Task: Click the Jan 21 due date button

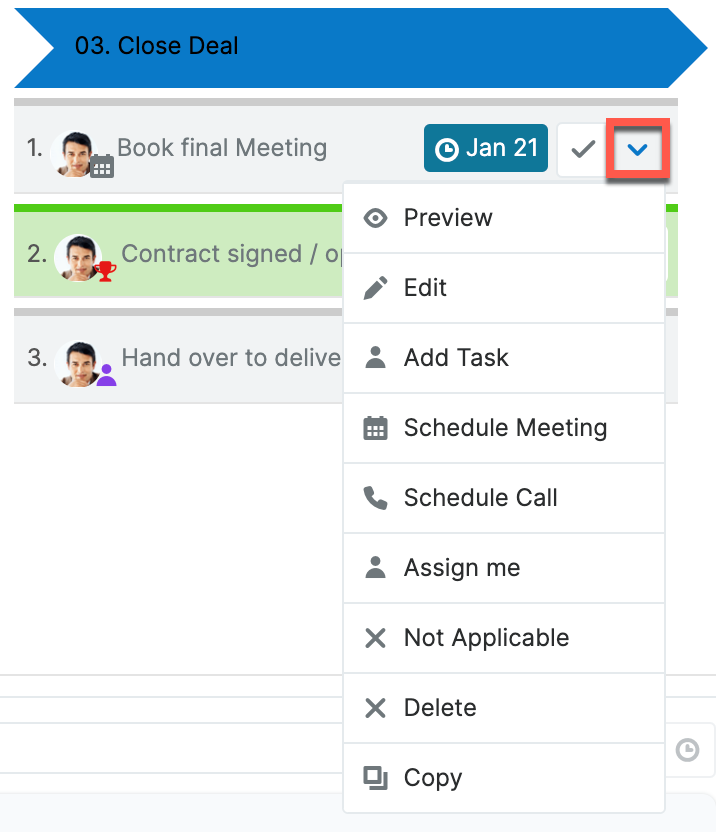Action: point(486,148)
